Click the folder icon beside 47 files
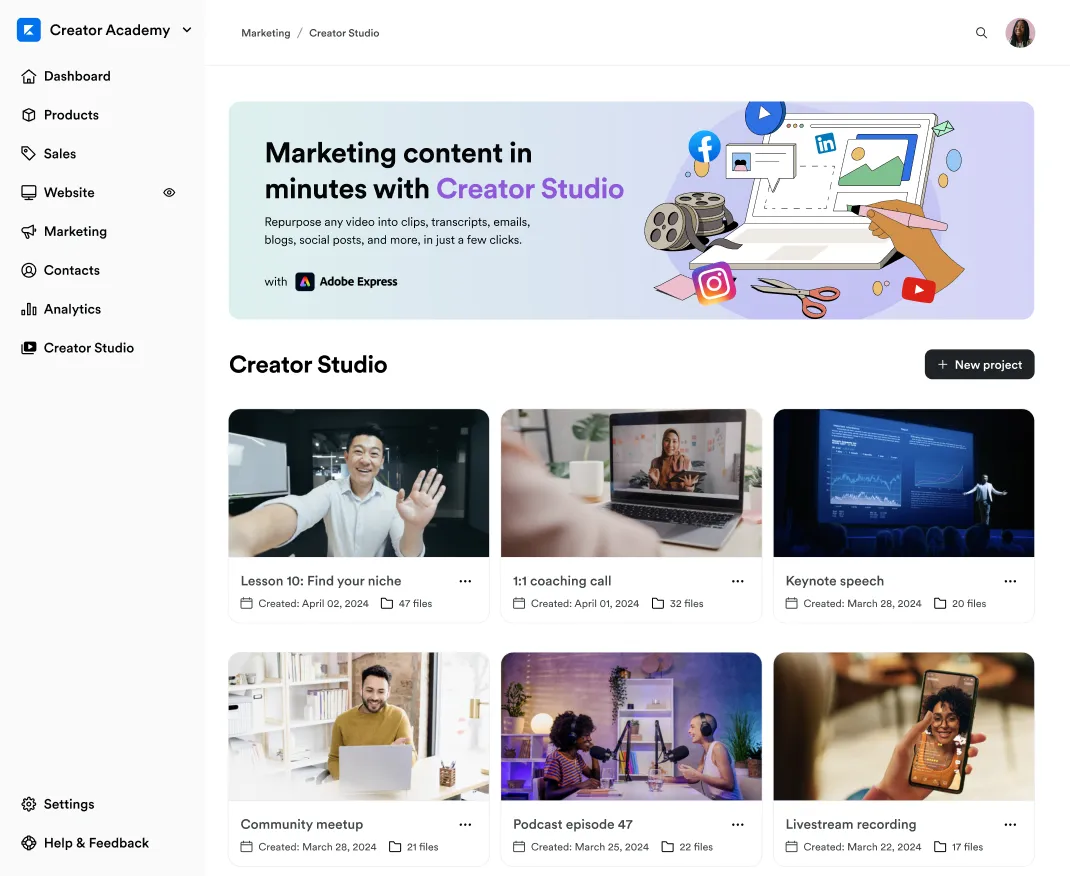 [387, 604]
